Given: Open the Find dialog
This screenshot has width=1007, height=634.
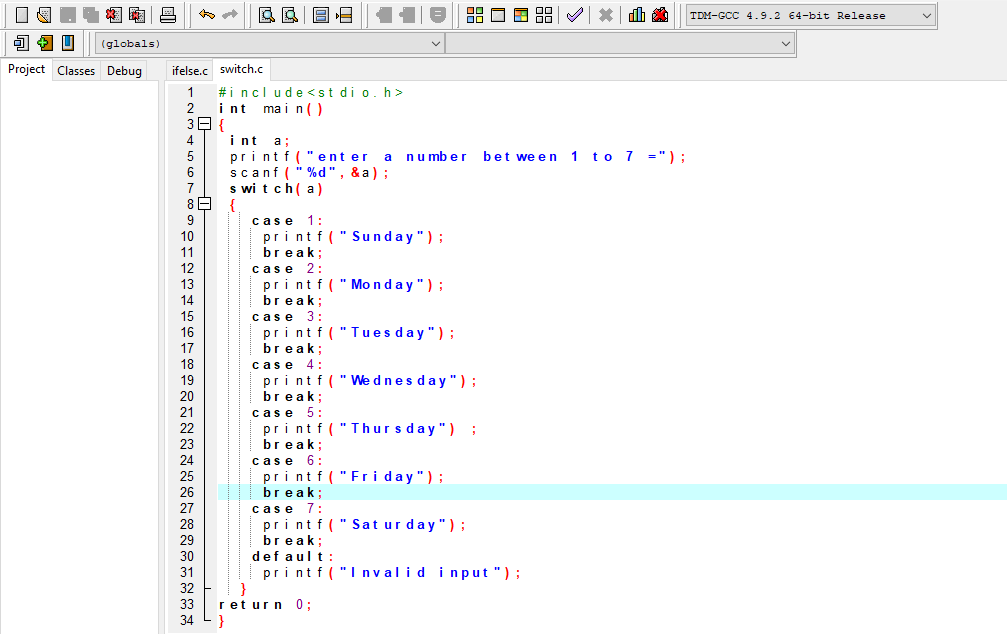Looking at the screenshot, I should (265, 14).
